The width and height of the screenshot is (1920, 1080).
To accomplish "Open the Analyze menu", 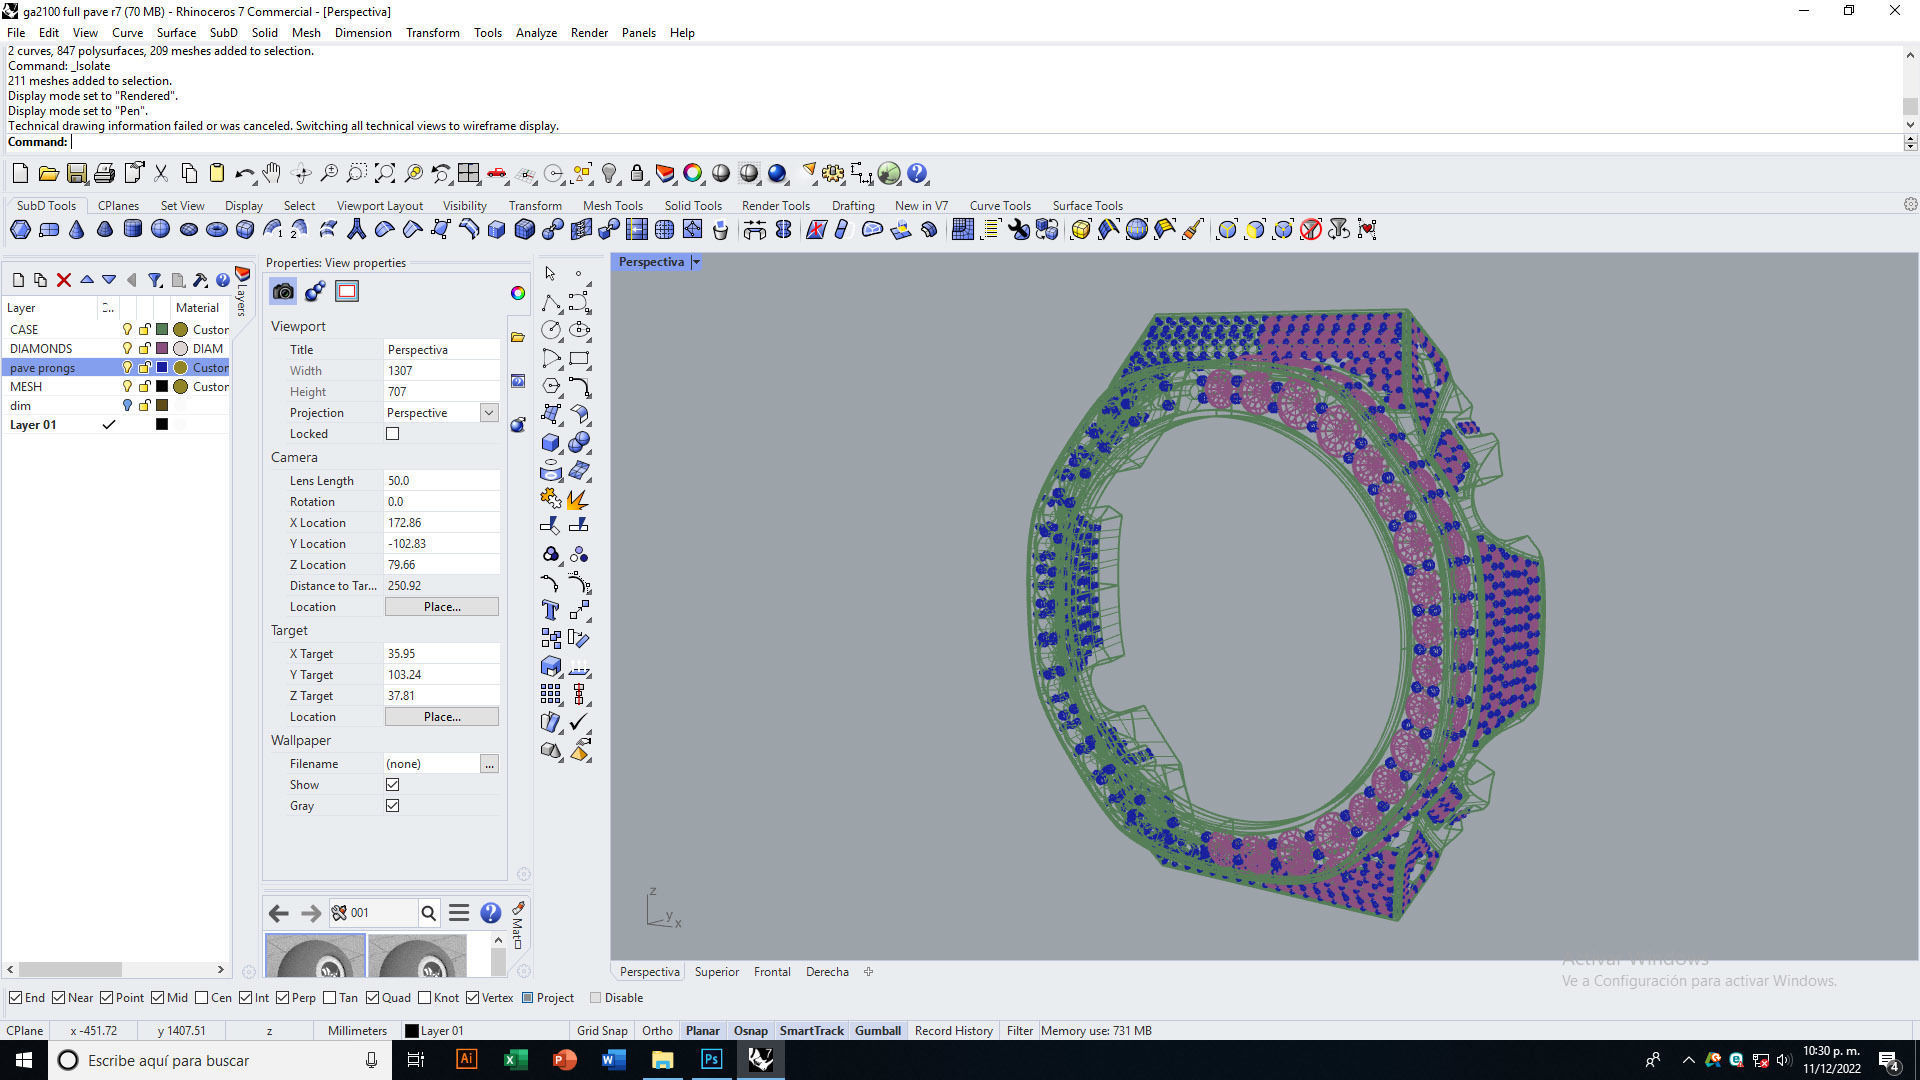I will tap(536, 33).
